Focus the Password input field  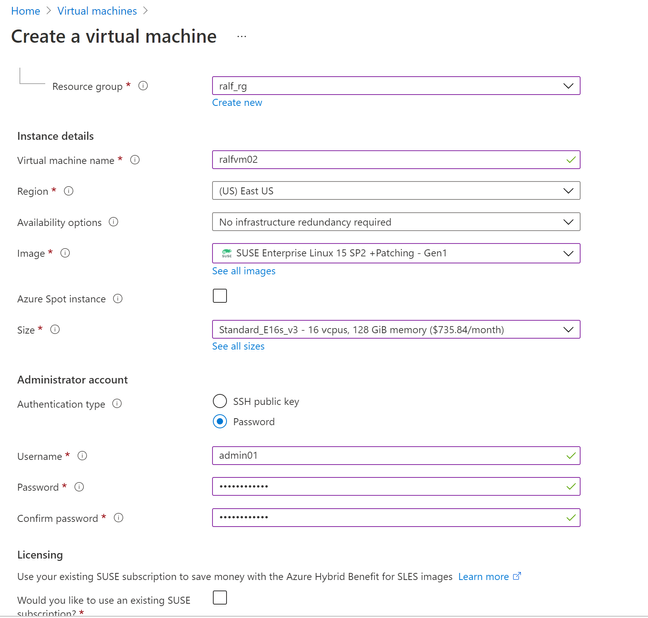[396, 487]
